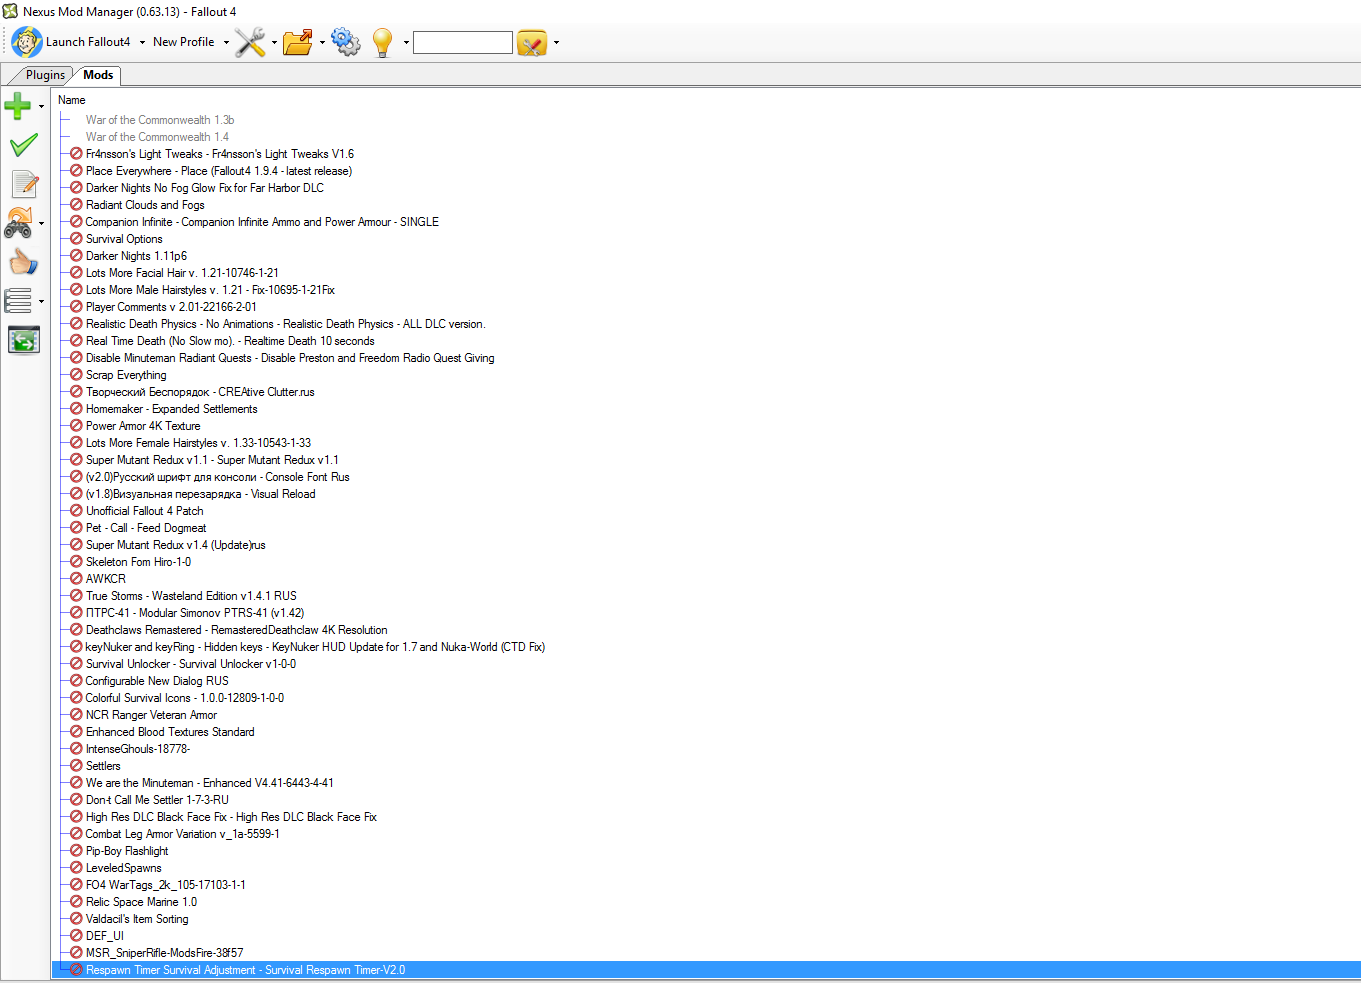The image size is (1361, 983).
Task: Click the red disabled icon beside NCR Ranger Veteran Armor
Action: 76,715
